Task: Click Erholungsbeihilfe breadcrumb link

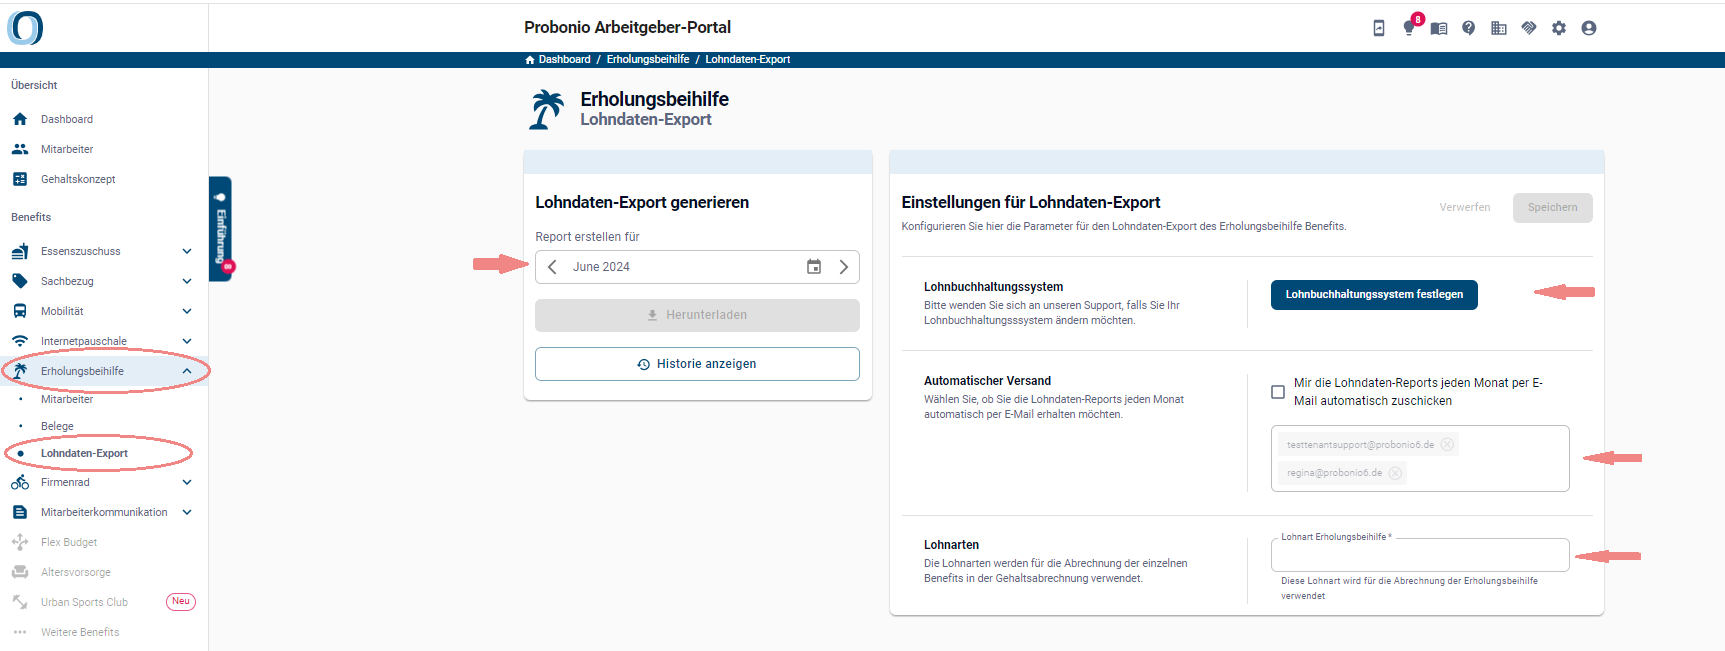Action: tap(648, 60)
